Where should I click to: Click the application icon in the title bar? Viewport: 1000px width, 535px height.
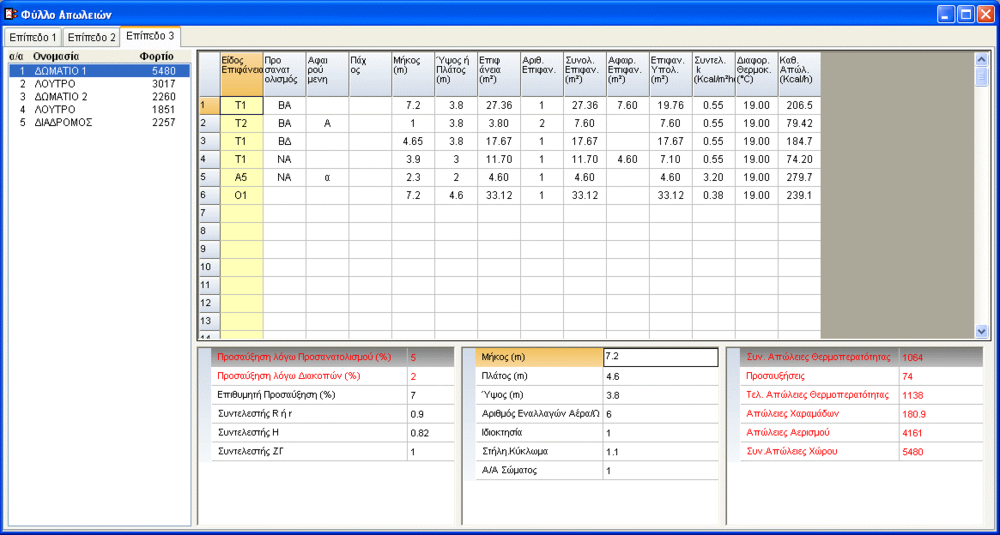tap(11, 14)
